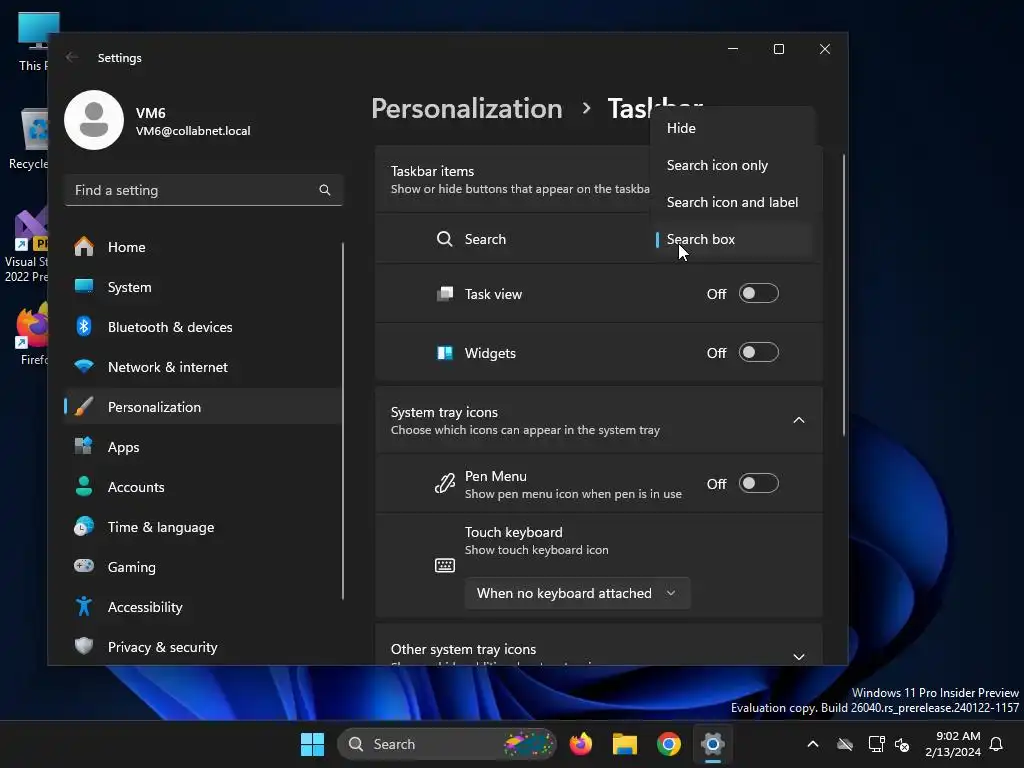Open Accounts settings category
Screen dimensions: 1024x768
(202, 487)
